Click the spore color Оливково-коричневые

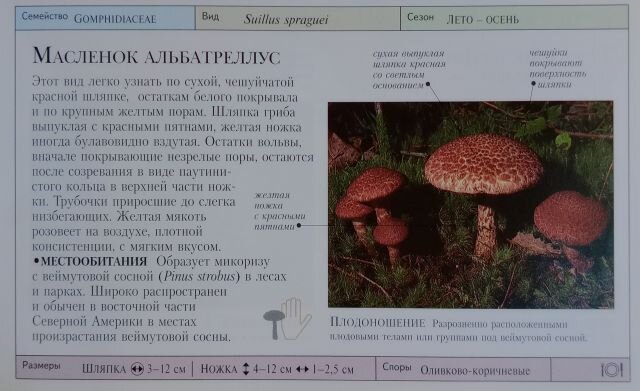coord(475,371)
